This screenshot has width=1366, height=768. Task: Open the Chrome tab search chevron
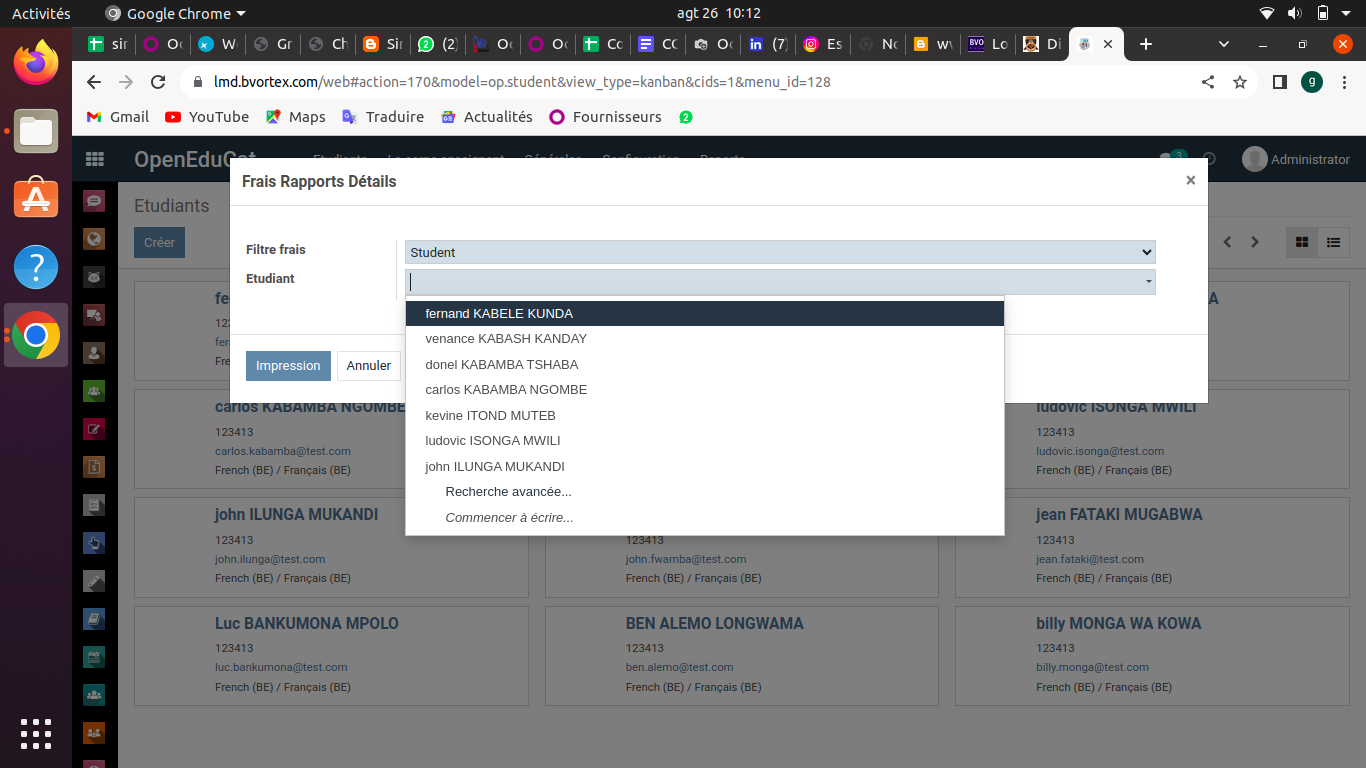[1224, 44]
